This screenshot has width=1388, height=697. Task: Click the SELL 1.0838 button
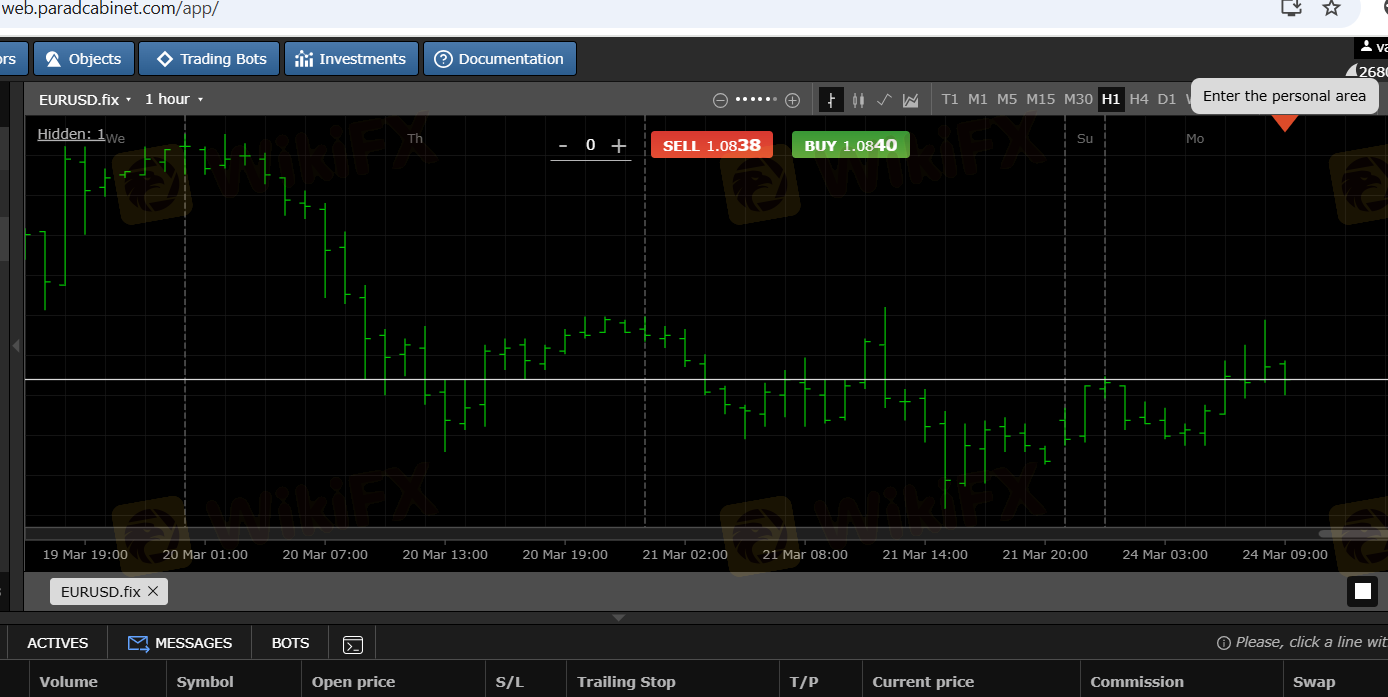[x=712, y=145]
